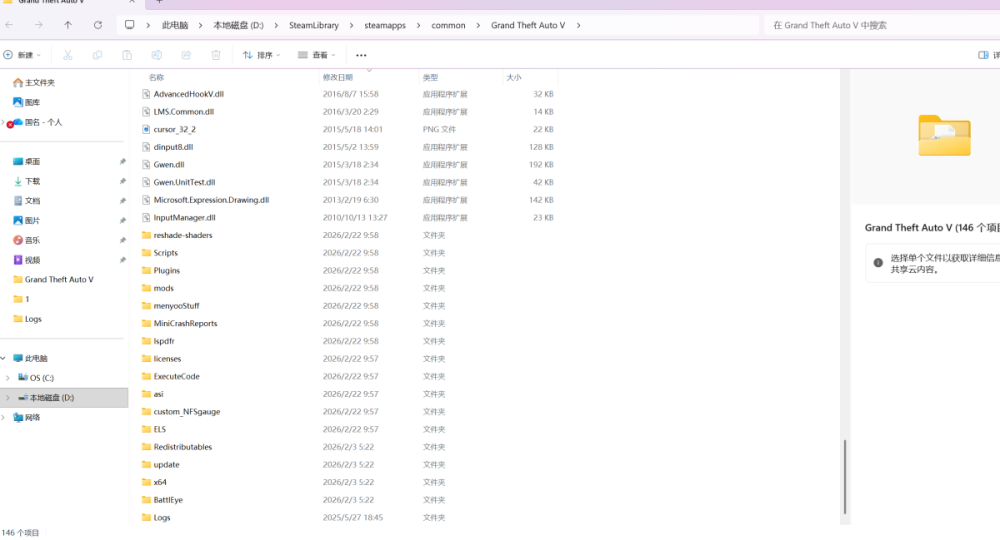Toggle the details pane button

click(x=986, y=55)
